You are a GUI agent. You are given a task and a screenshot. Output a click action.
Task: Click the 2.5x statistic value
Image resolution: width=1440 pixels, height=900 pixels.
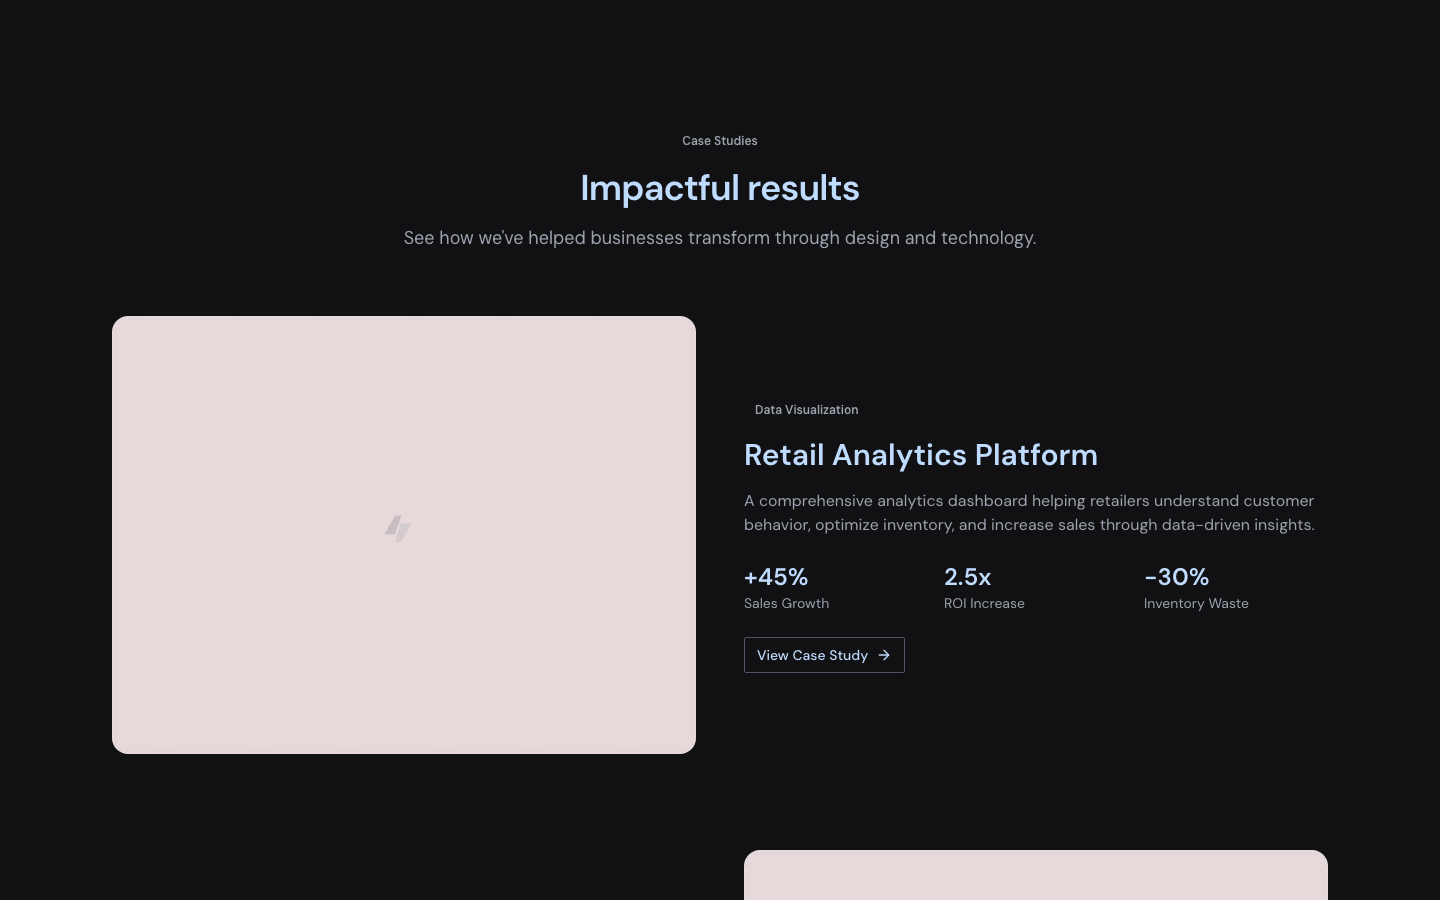tap(967, 577)
